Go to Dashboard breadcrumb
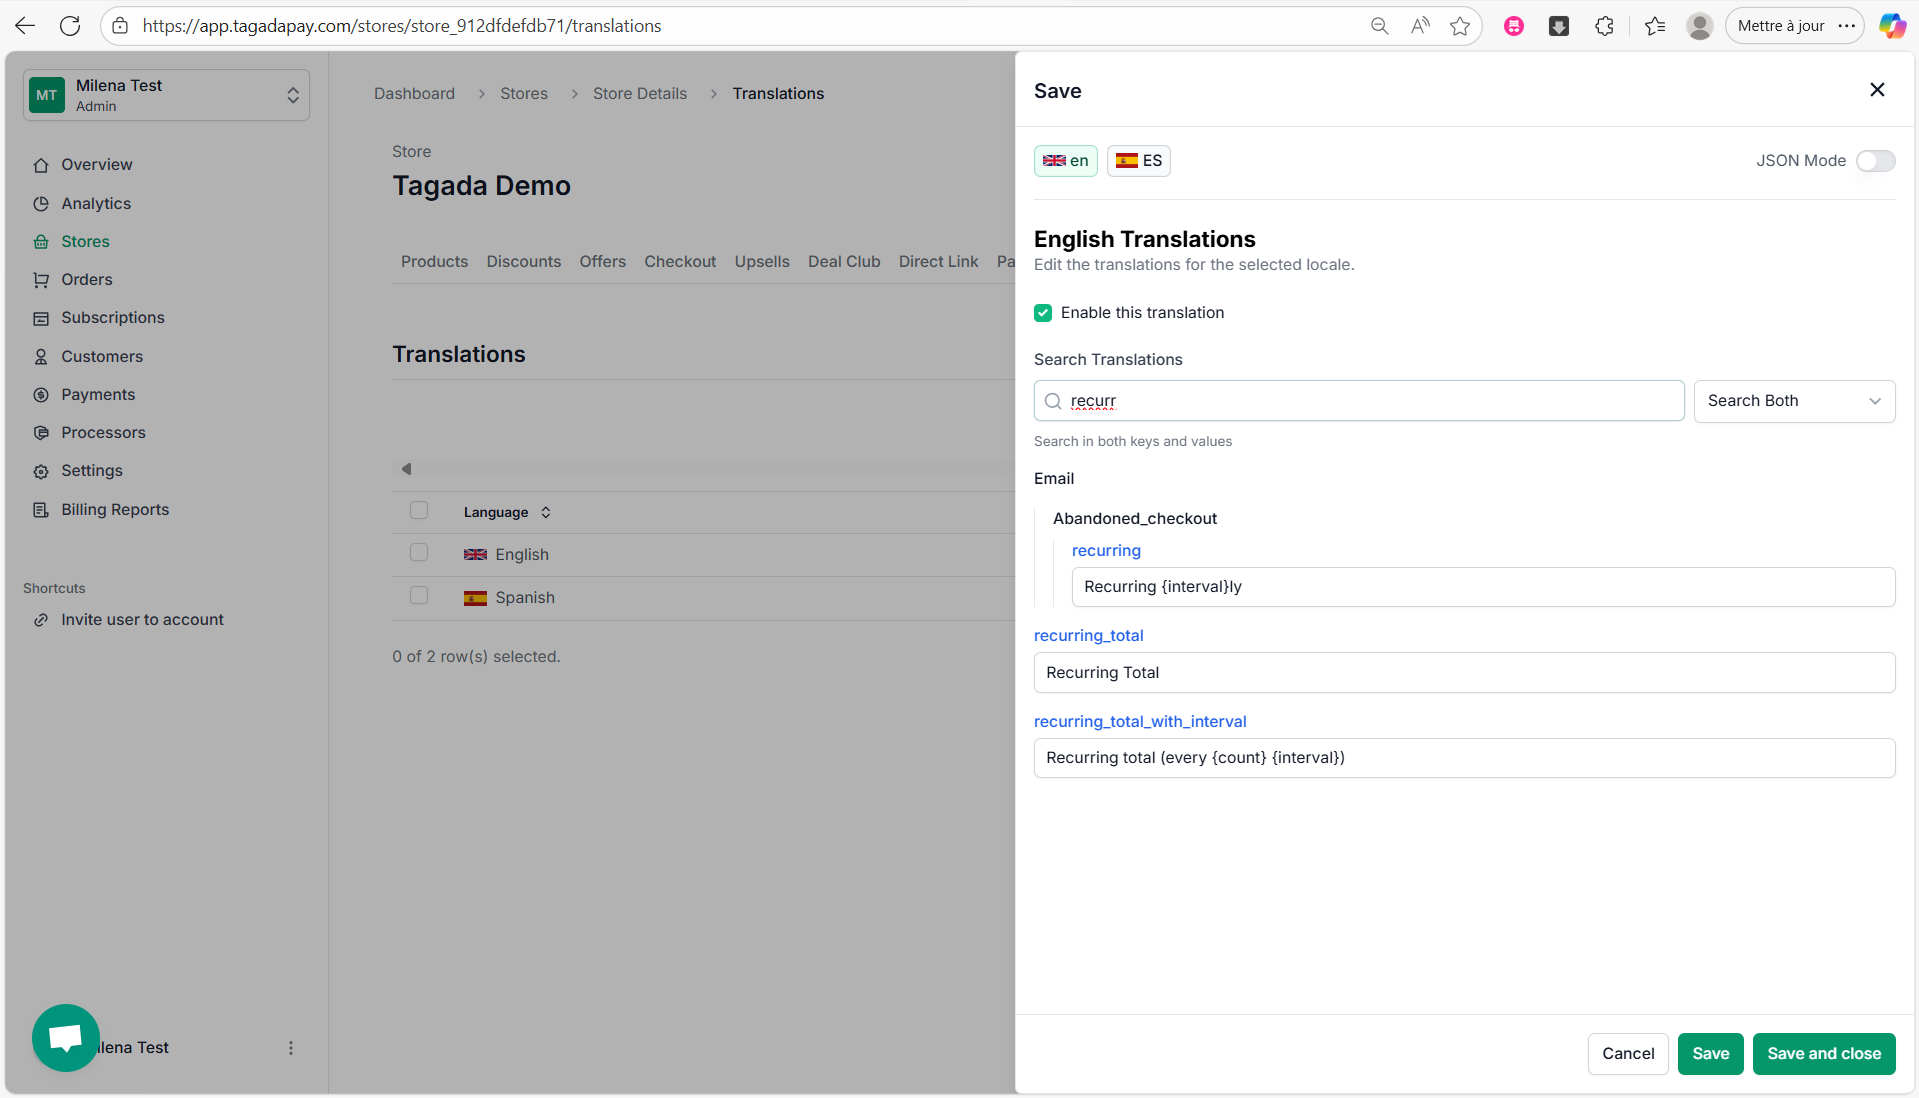Viewport: 1919px width, 1098px height. point(414,94)
